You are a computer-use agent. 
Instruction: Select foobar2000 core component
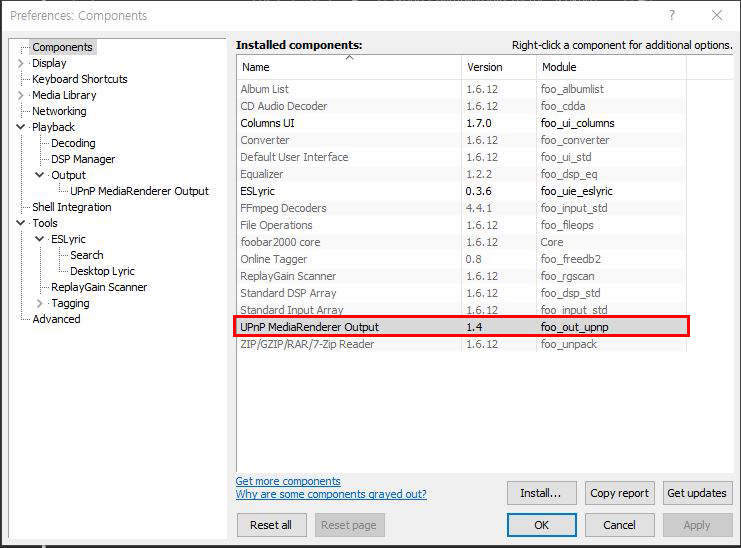pos(462,242)
